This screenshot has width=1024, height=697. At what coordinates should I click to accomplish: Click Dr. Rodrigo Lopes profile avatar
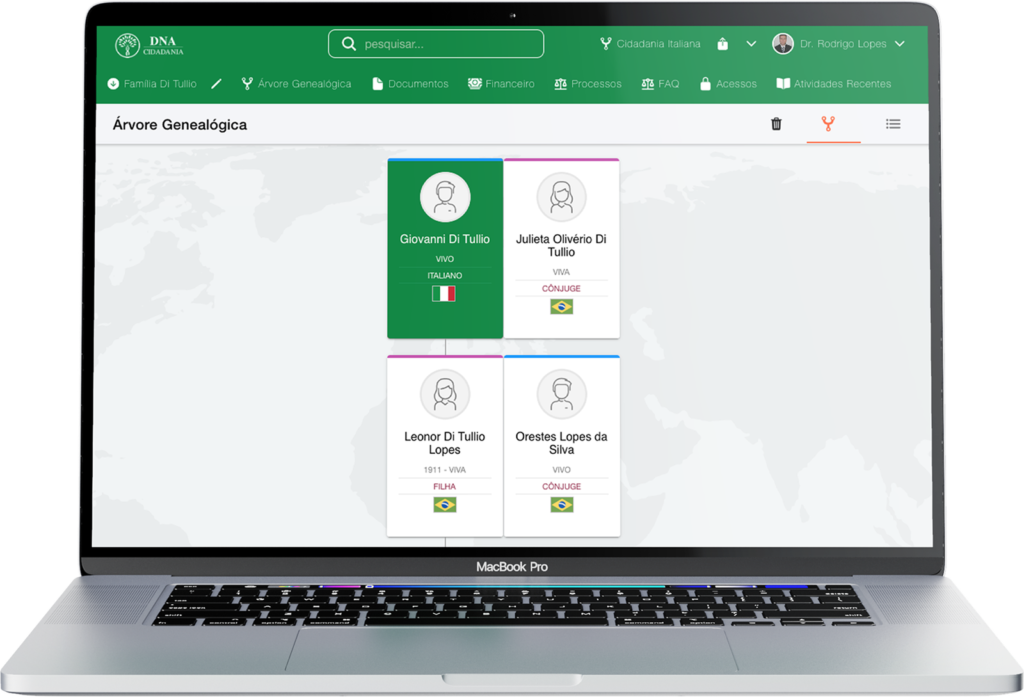point(783,44)
